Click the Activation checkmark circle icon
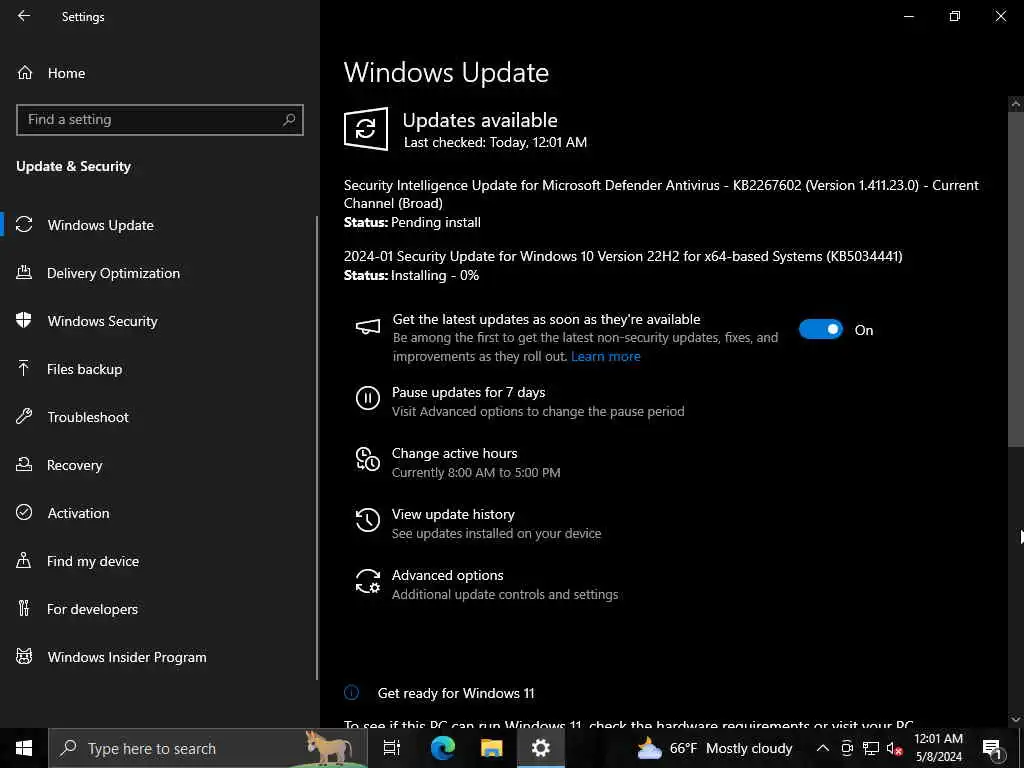Viewport: 1024px width, 768px height. point(24,513)
